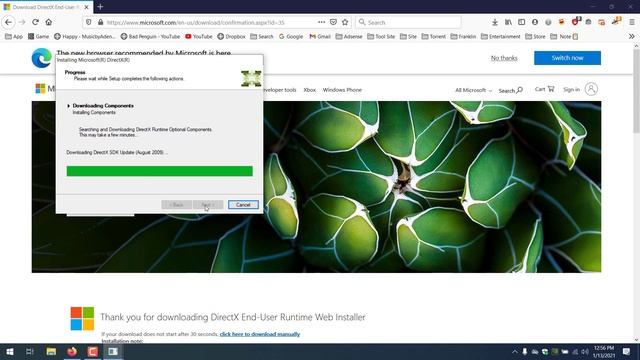The height and width of the screenshot is (360, 640).
Task: Open the Gmail bookmark
Action: (x=320, y=36)
